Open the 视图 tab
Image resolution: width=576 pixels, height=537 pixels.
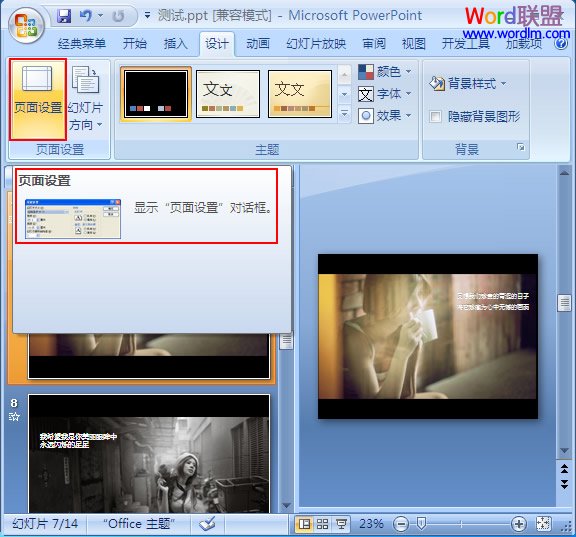tap(414, 44)
